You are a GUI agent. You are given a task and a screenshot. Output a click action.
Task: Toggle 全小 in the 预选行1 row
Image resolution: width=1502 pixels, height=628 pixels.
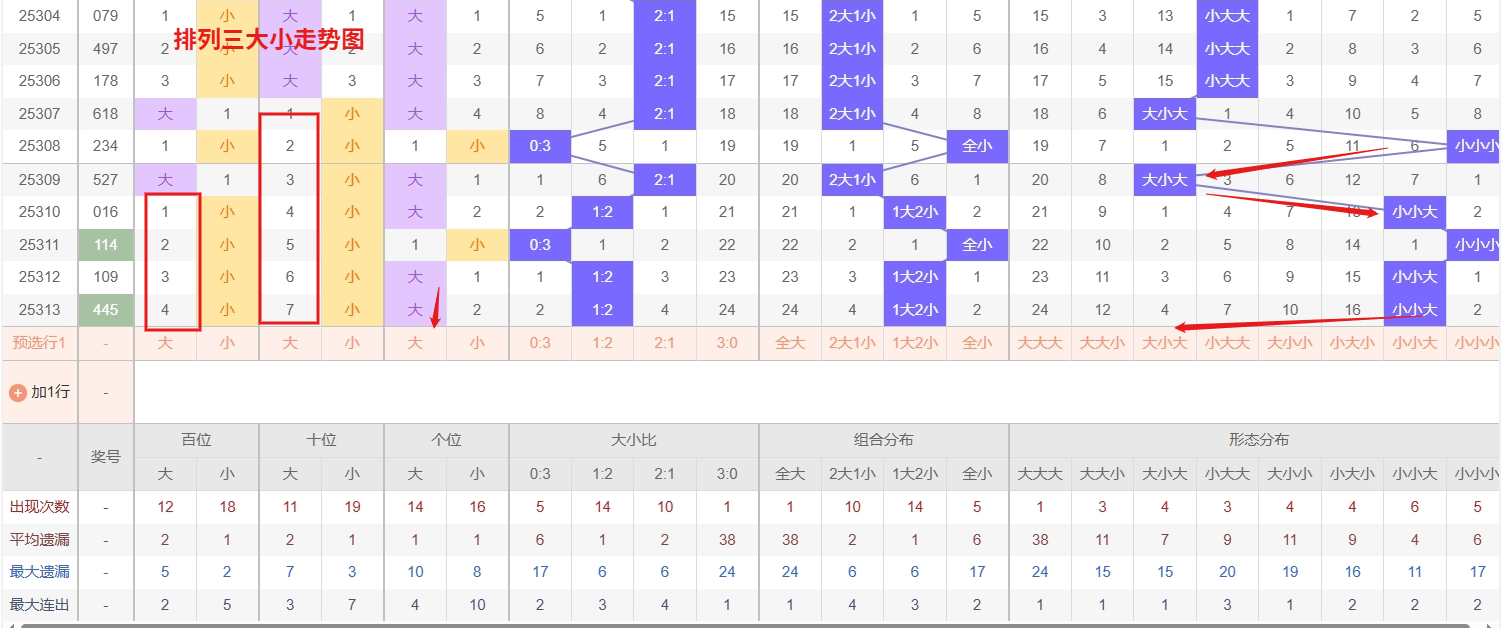977,343
